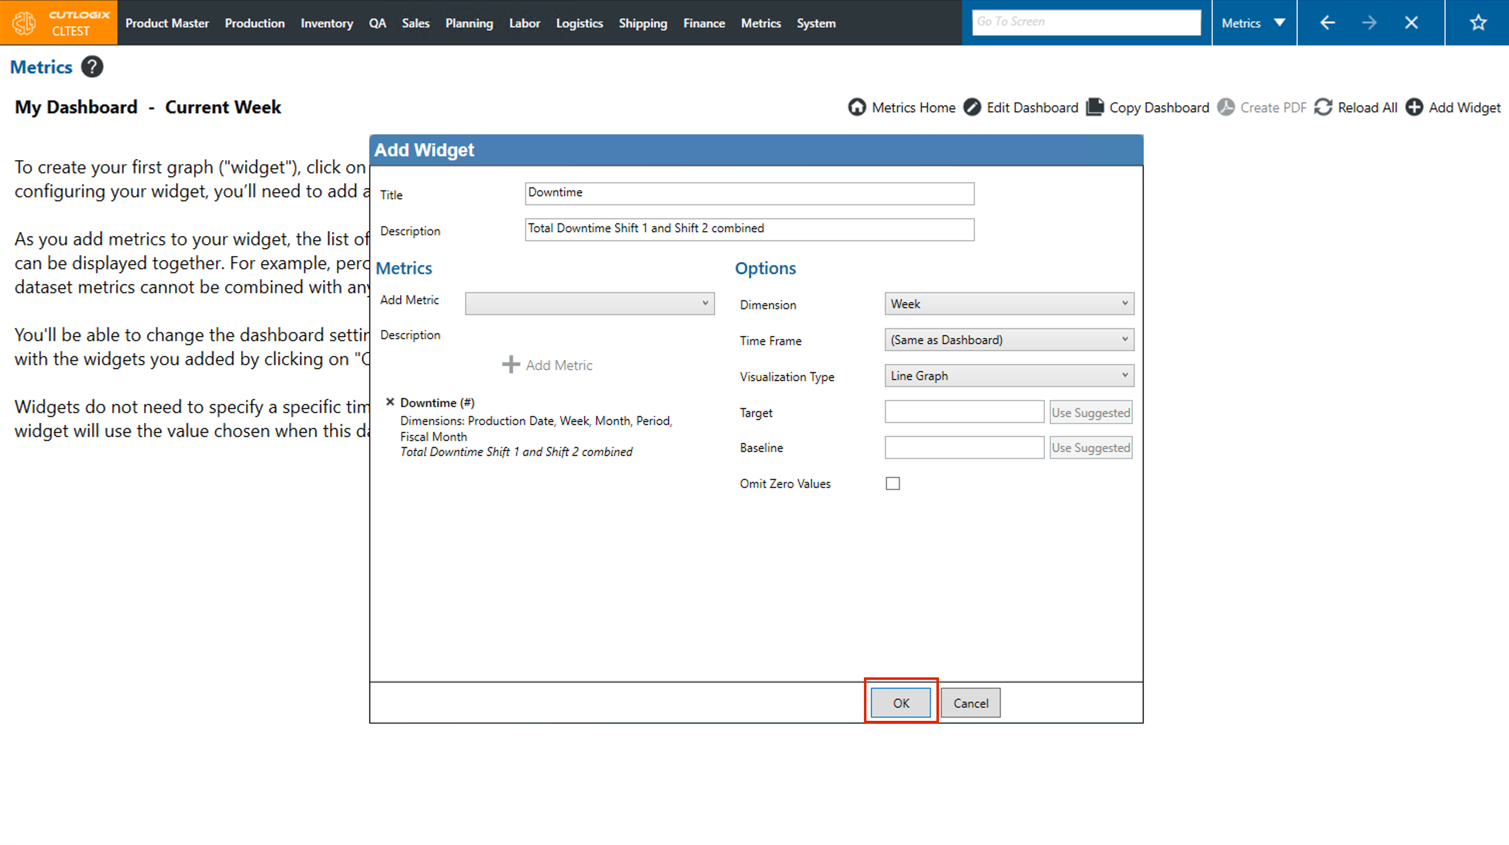Open the Visualization Type dropdown

click(1008, 376)
